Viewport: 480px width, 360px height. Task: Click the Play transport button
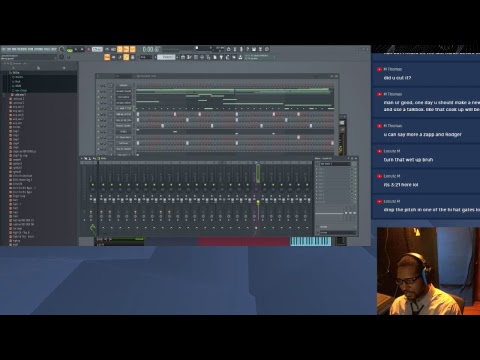(x=76, y=49)
